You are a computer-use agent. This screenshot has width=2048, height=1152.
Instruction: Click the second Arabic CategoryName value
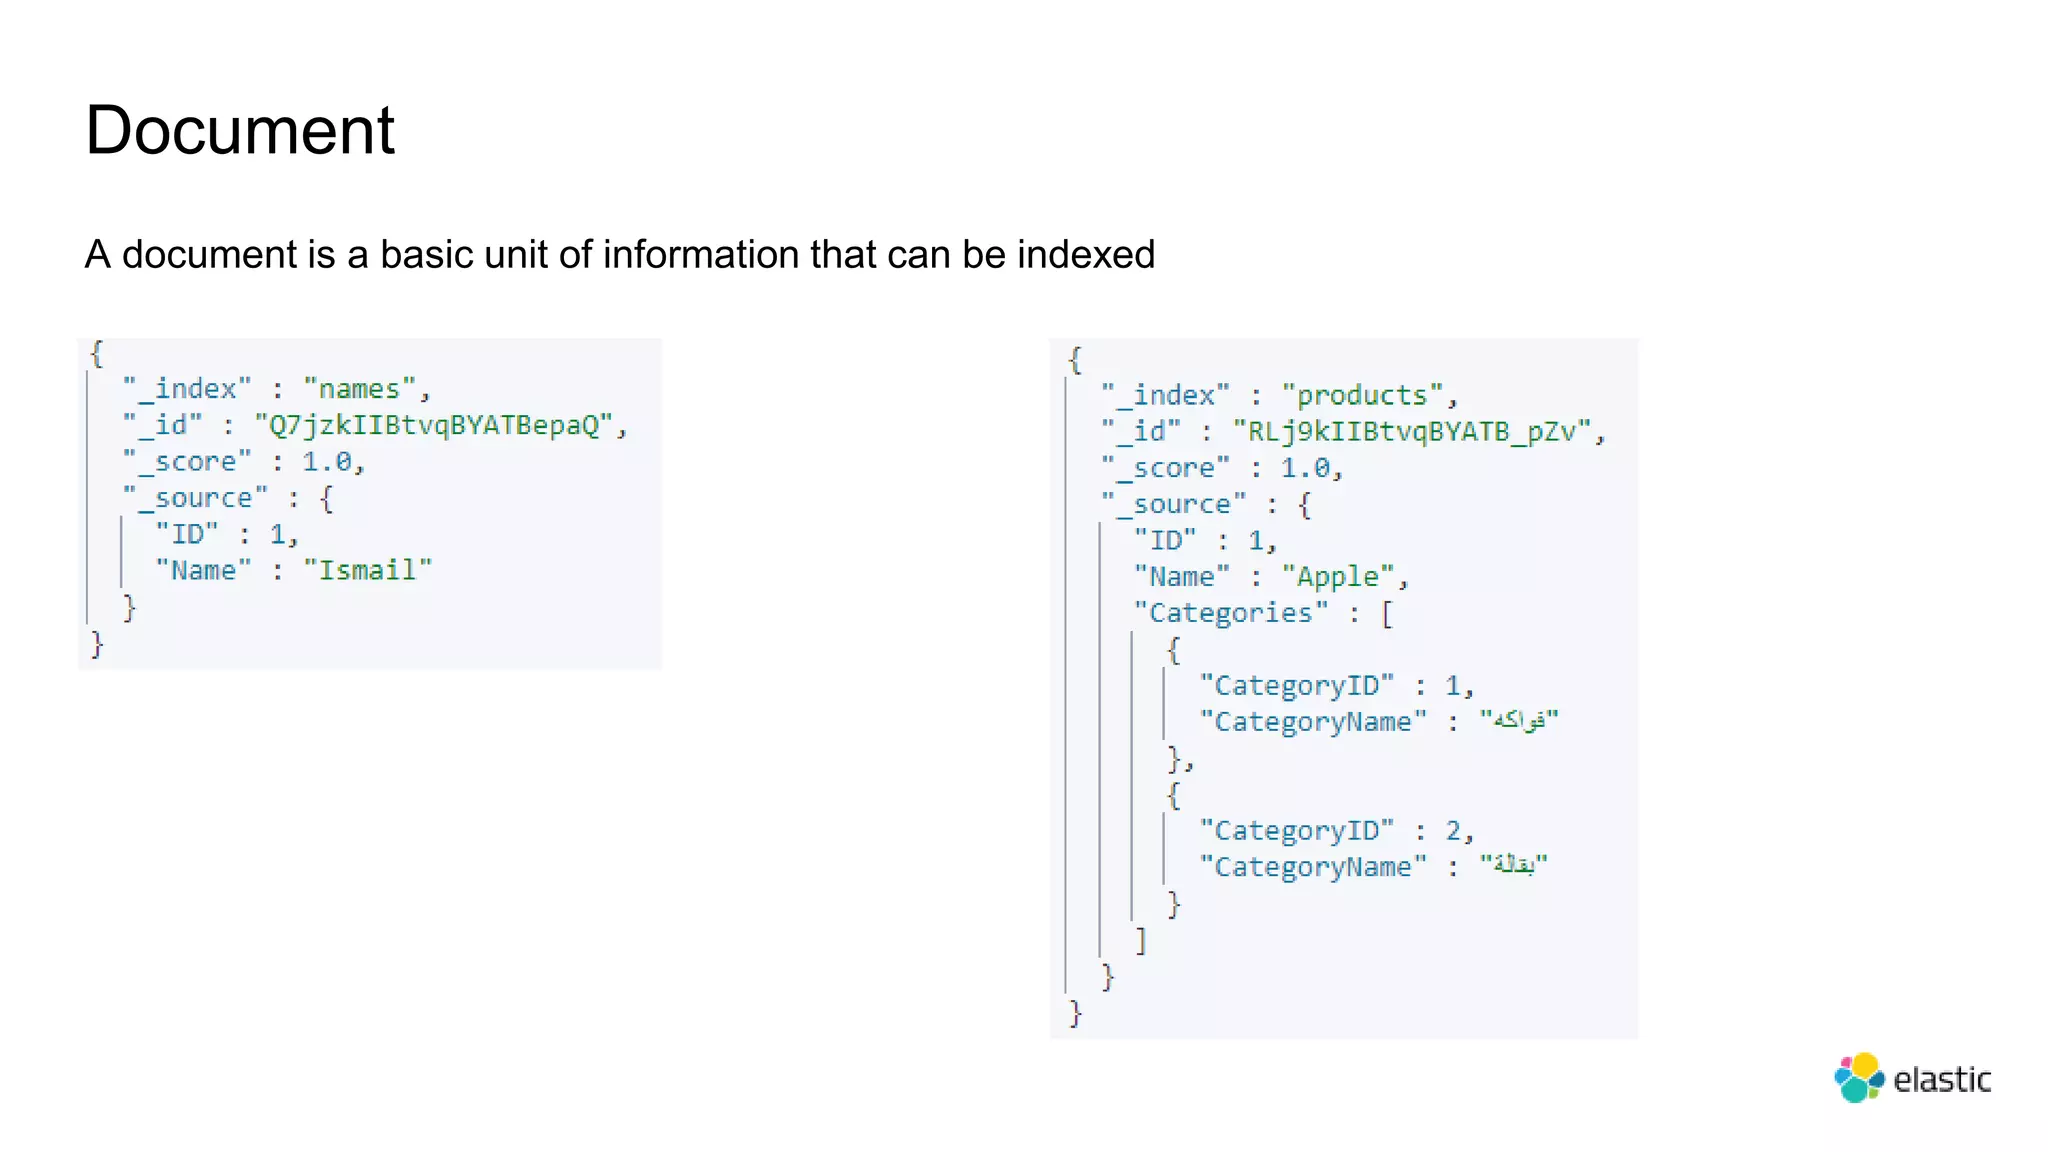coord(1514,865)
